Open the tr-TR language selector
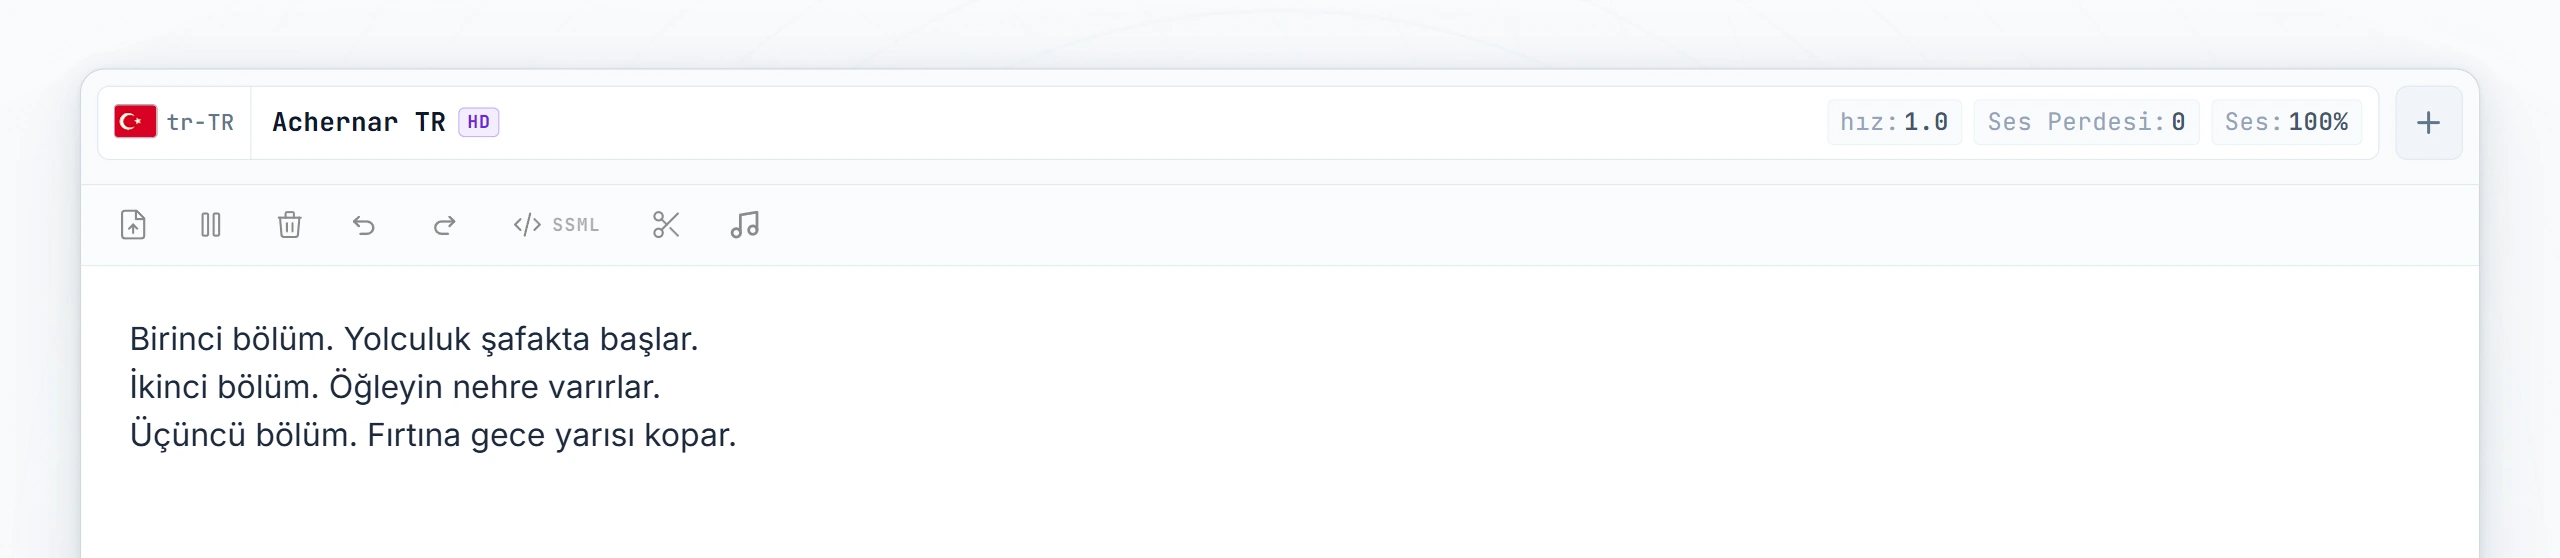Image resolution: width=2560 pixels, height=558 pixels. (175, 123)
